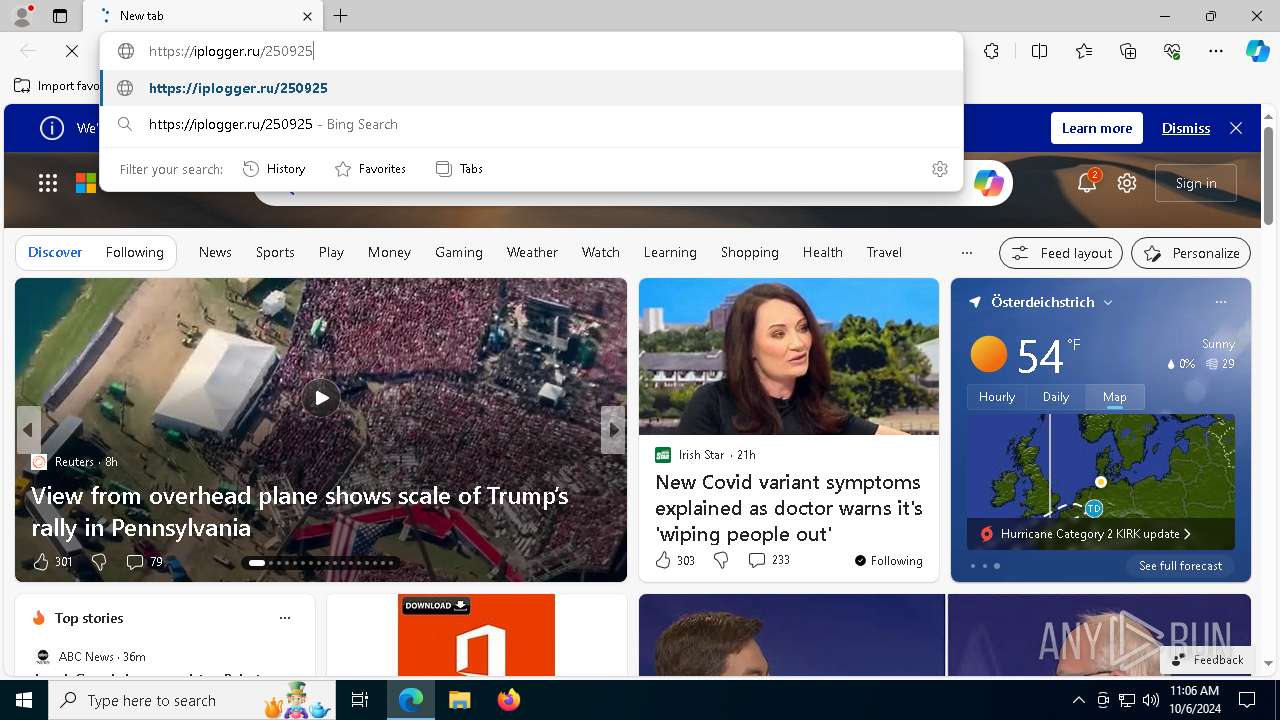Image resolution: width=1280 pixels, height=720 pixels.
Task: Open the Collections icon
Action: click(1128, 51)
